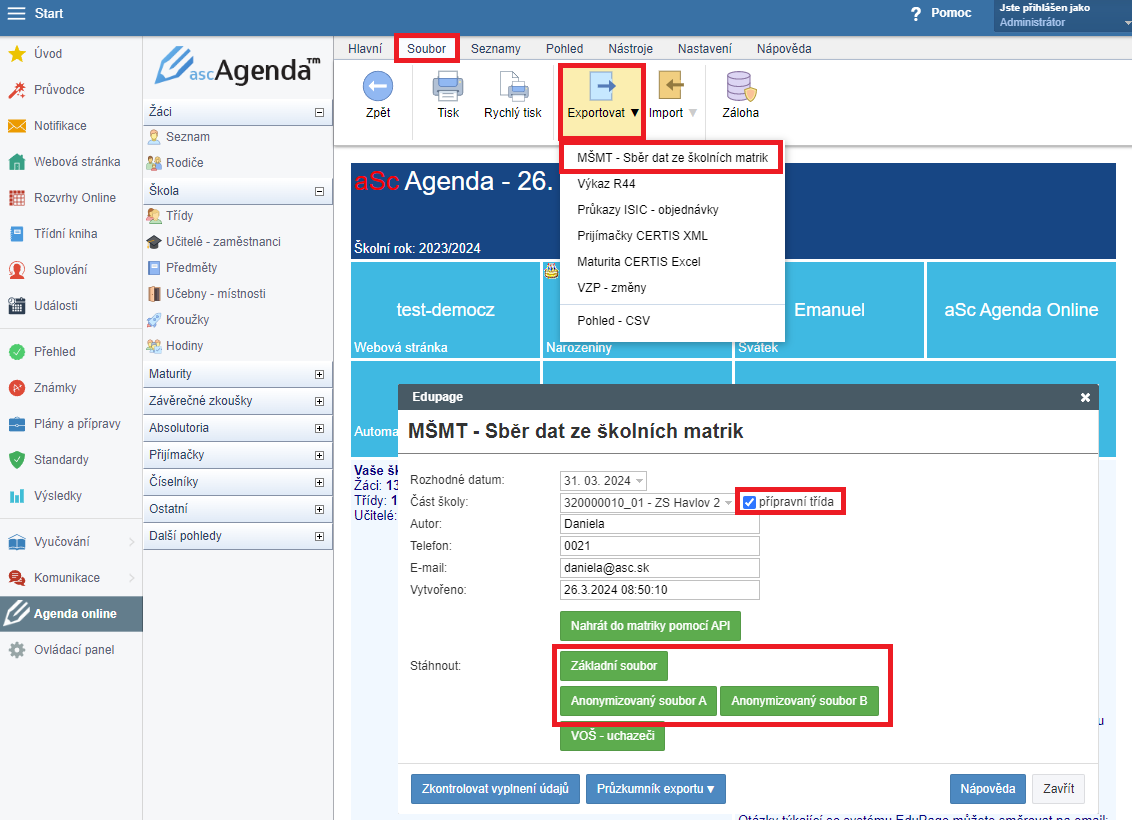1132x820 pixels.
Task: Click the Tisk printer icon
Action: tap(448, 86)
